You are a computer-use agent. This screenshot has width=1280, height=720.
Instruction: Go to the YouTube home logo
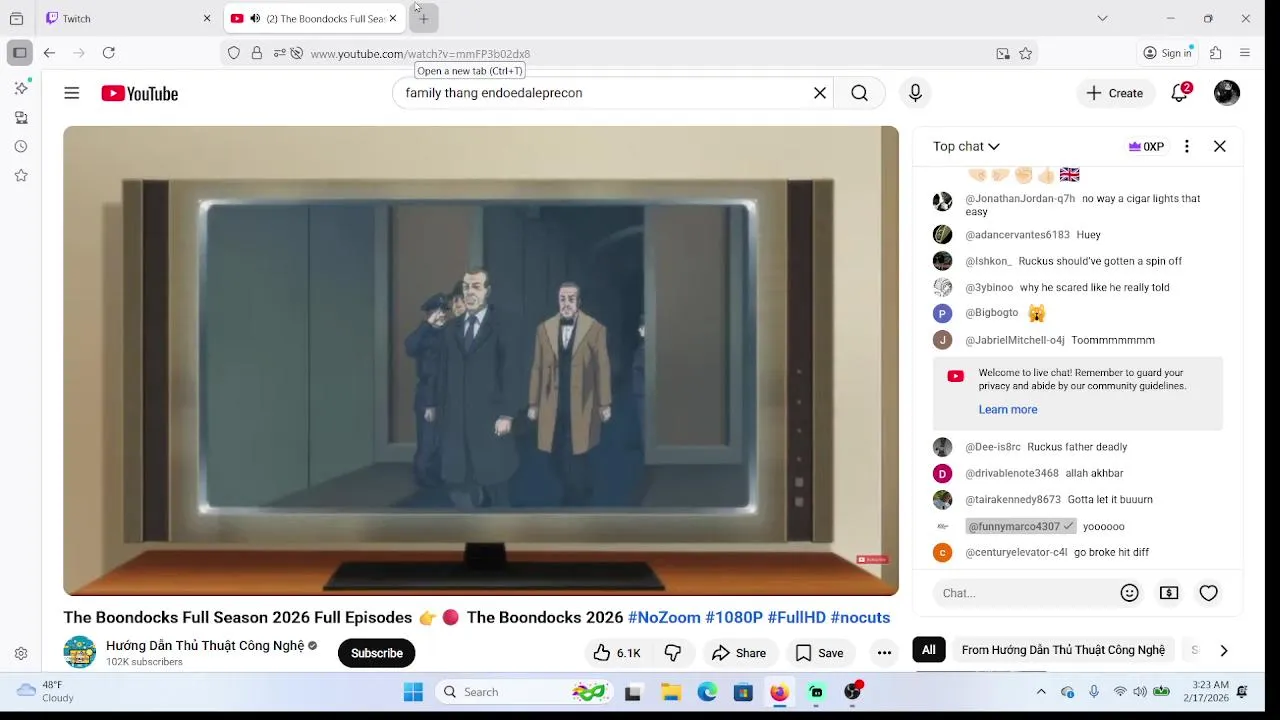[x=139, y=93]
